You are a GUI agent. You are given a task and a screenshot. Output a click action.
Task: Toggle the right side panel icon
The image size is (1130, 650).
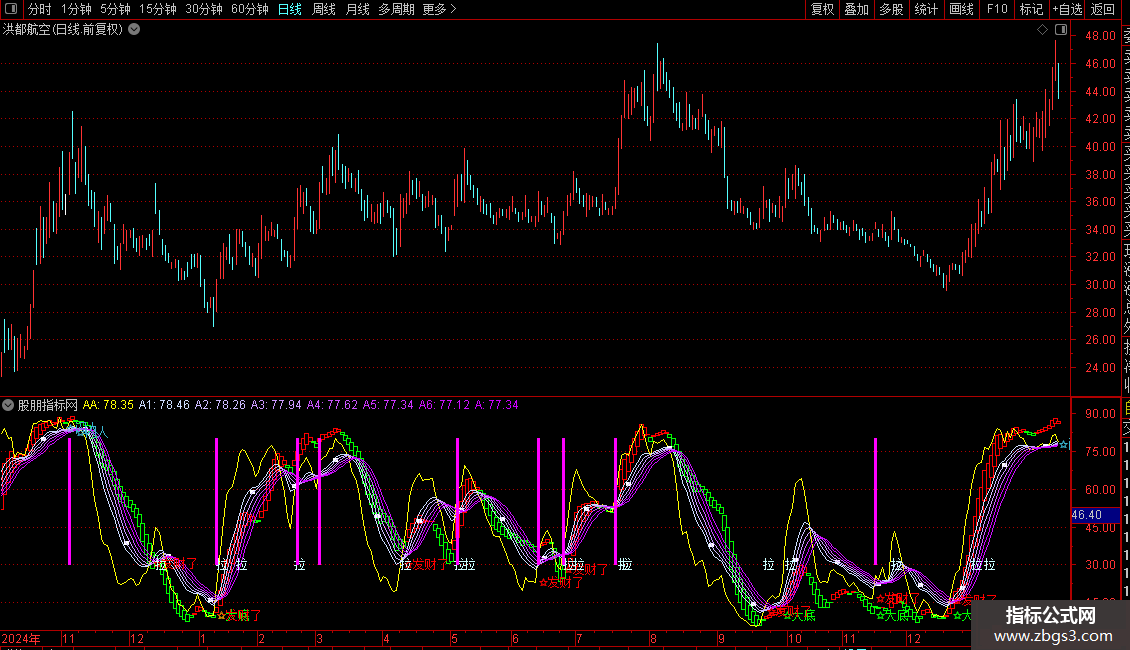(x=1060, y=30)
